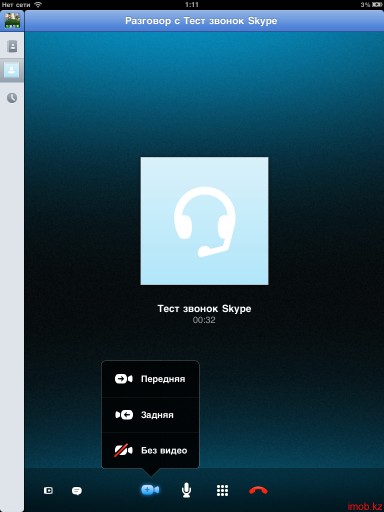Tap the battery indicator in status bar

coord(377,4)
